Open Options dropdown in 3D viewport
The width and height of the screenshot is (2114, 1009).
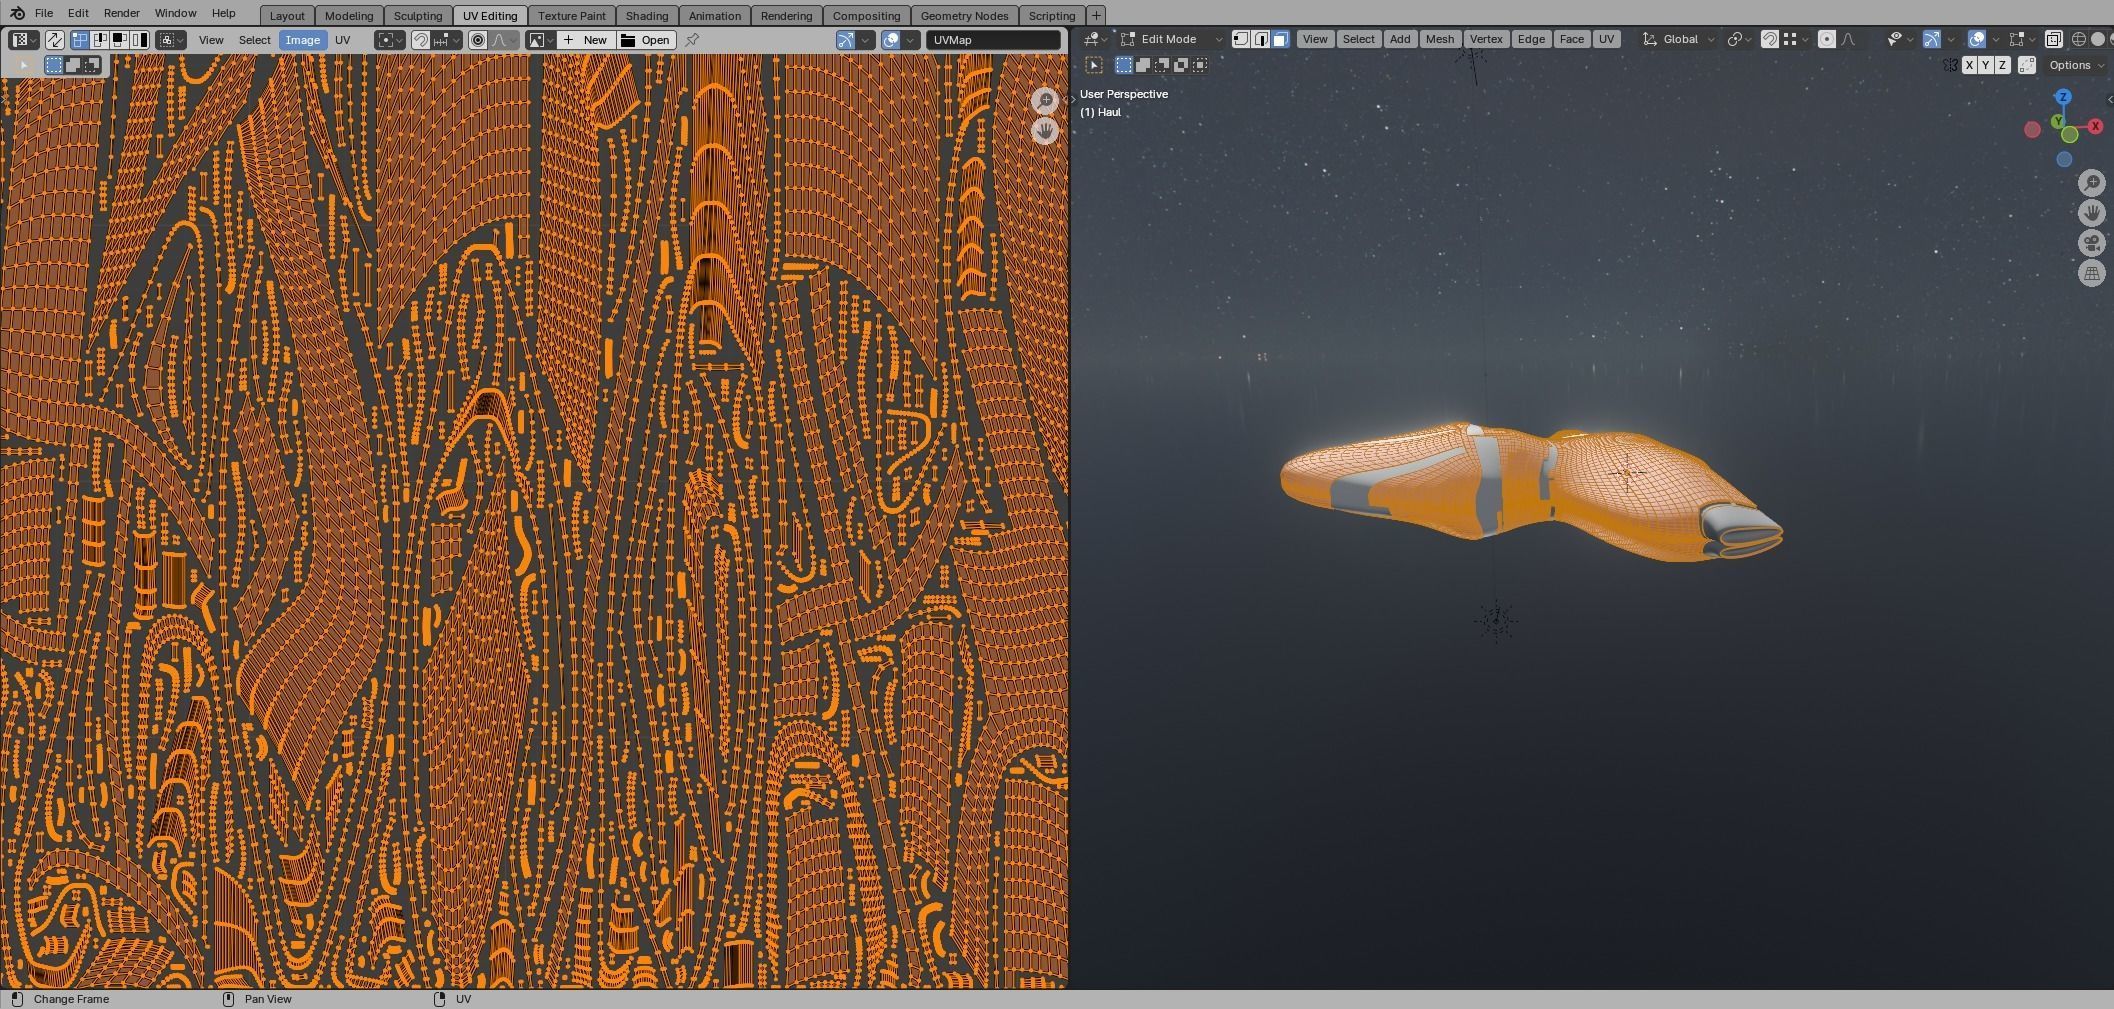(x=2076, y=65)
